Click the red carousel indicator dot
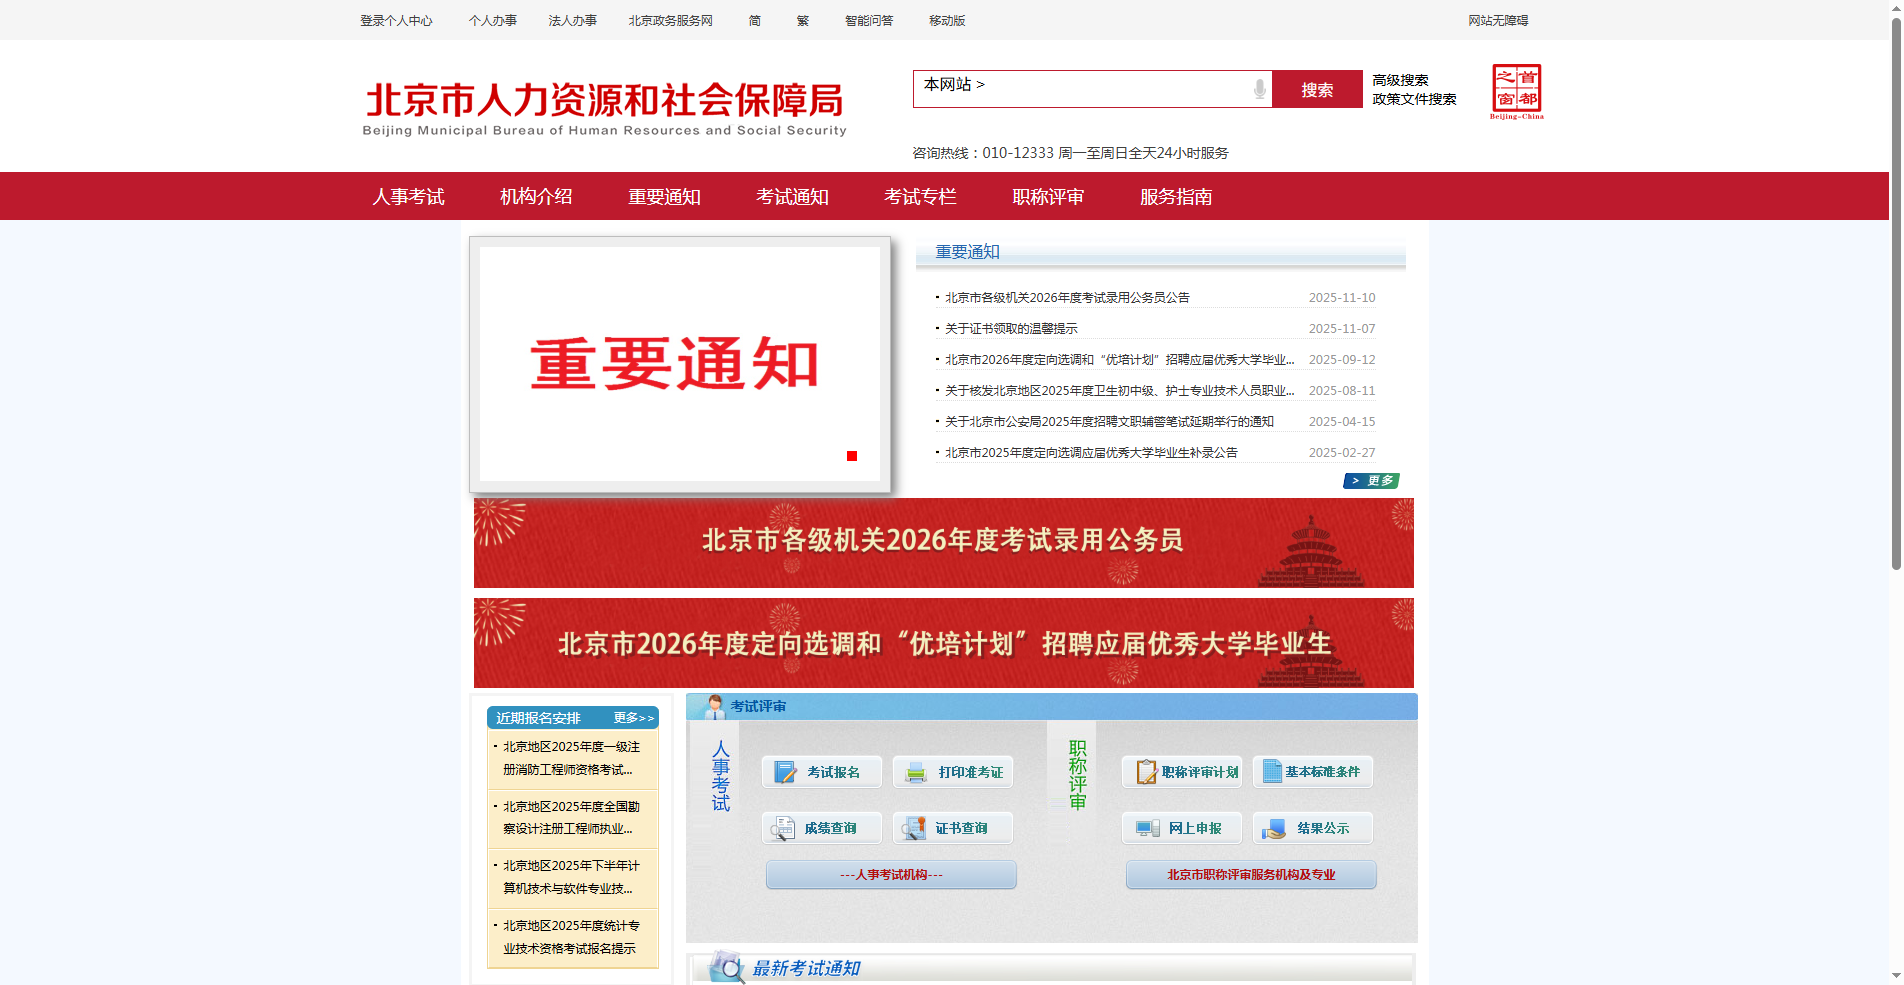This screenshot has width=1904, height=985. 852,455
